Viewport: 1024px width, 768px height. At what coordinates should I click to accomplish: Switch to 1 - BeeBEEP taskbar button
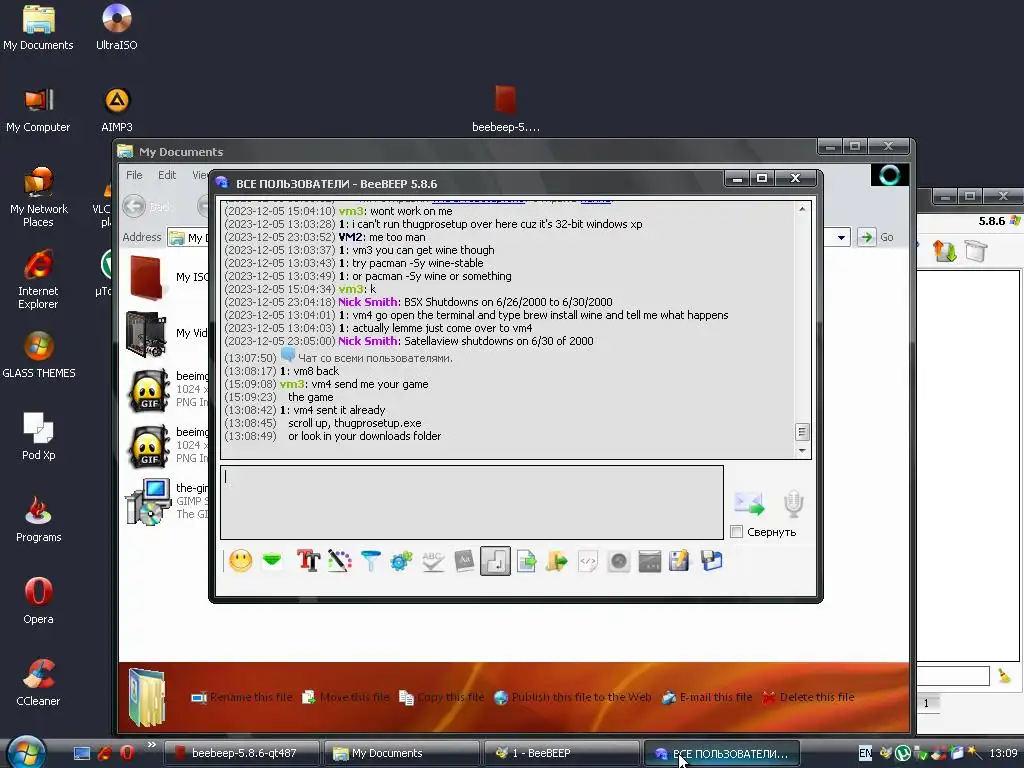(x=562, y=753)
